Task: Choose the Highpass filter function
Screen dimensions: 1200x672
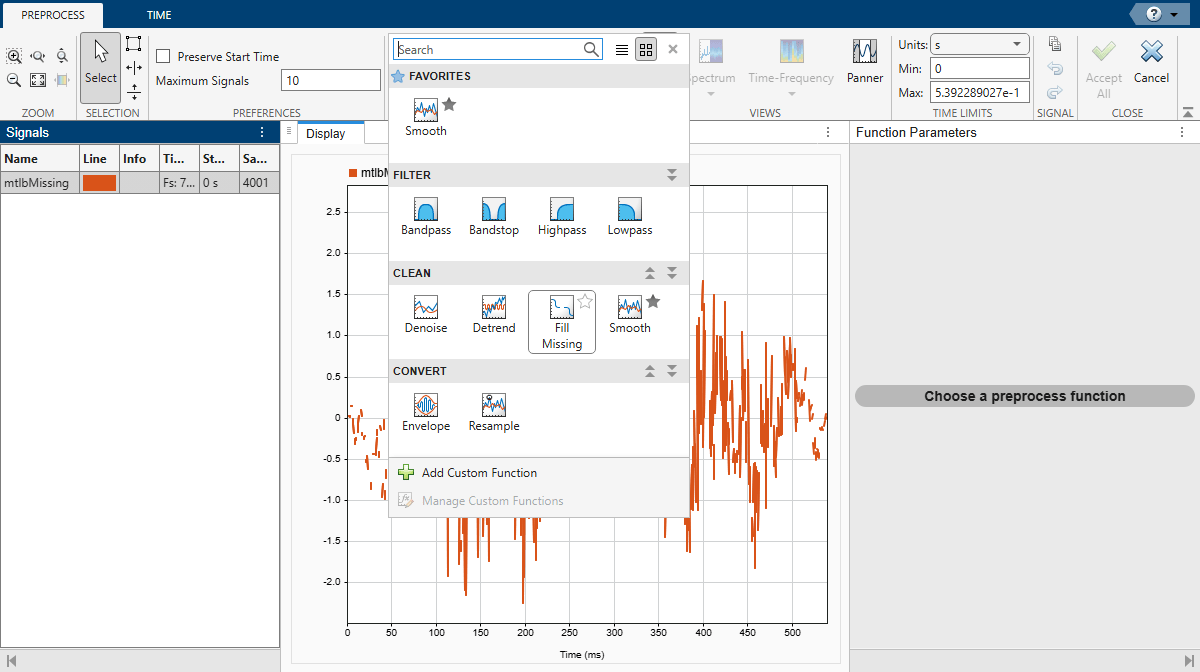Action: tap(562, 216)
